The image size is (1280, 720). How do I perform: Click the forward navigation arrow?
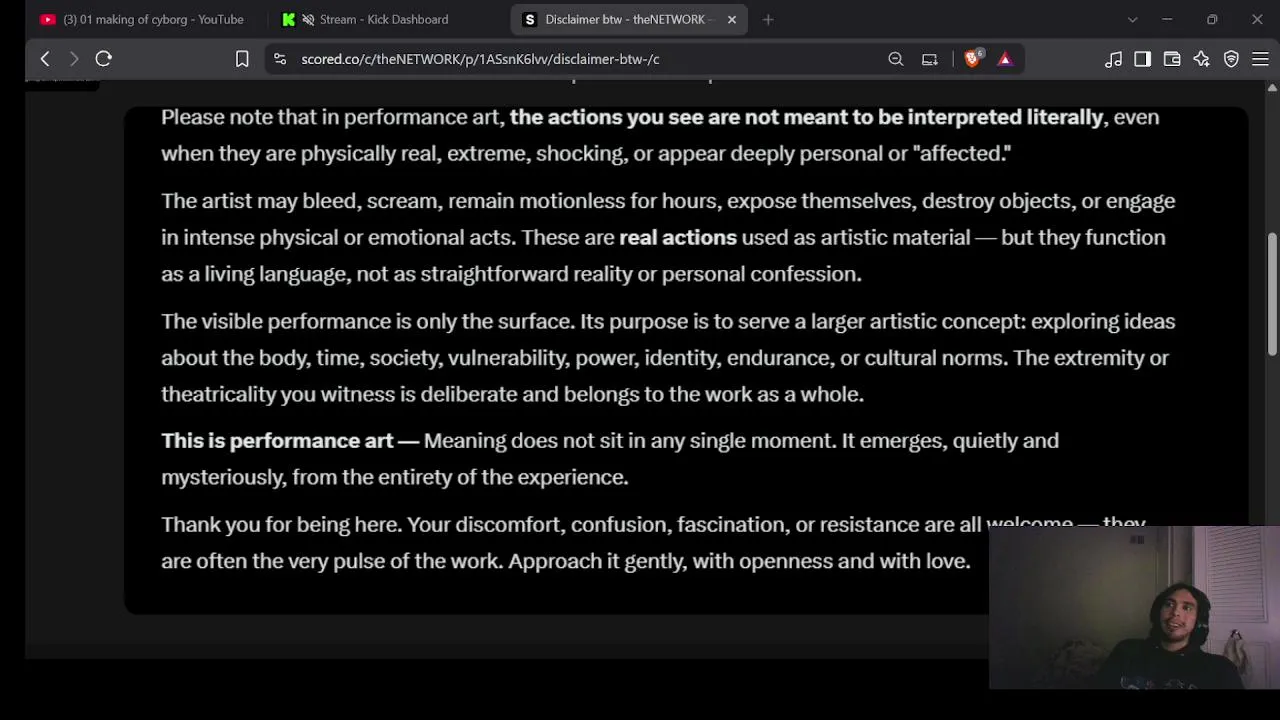click(x=74, y=59)
